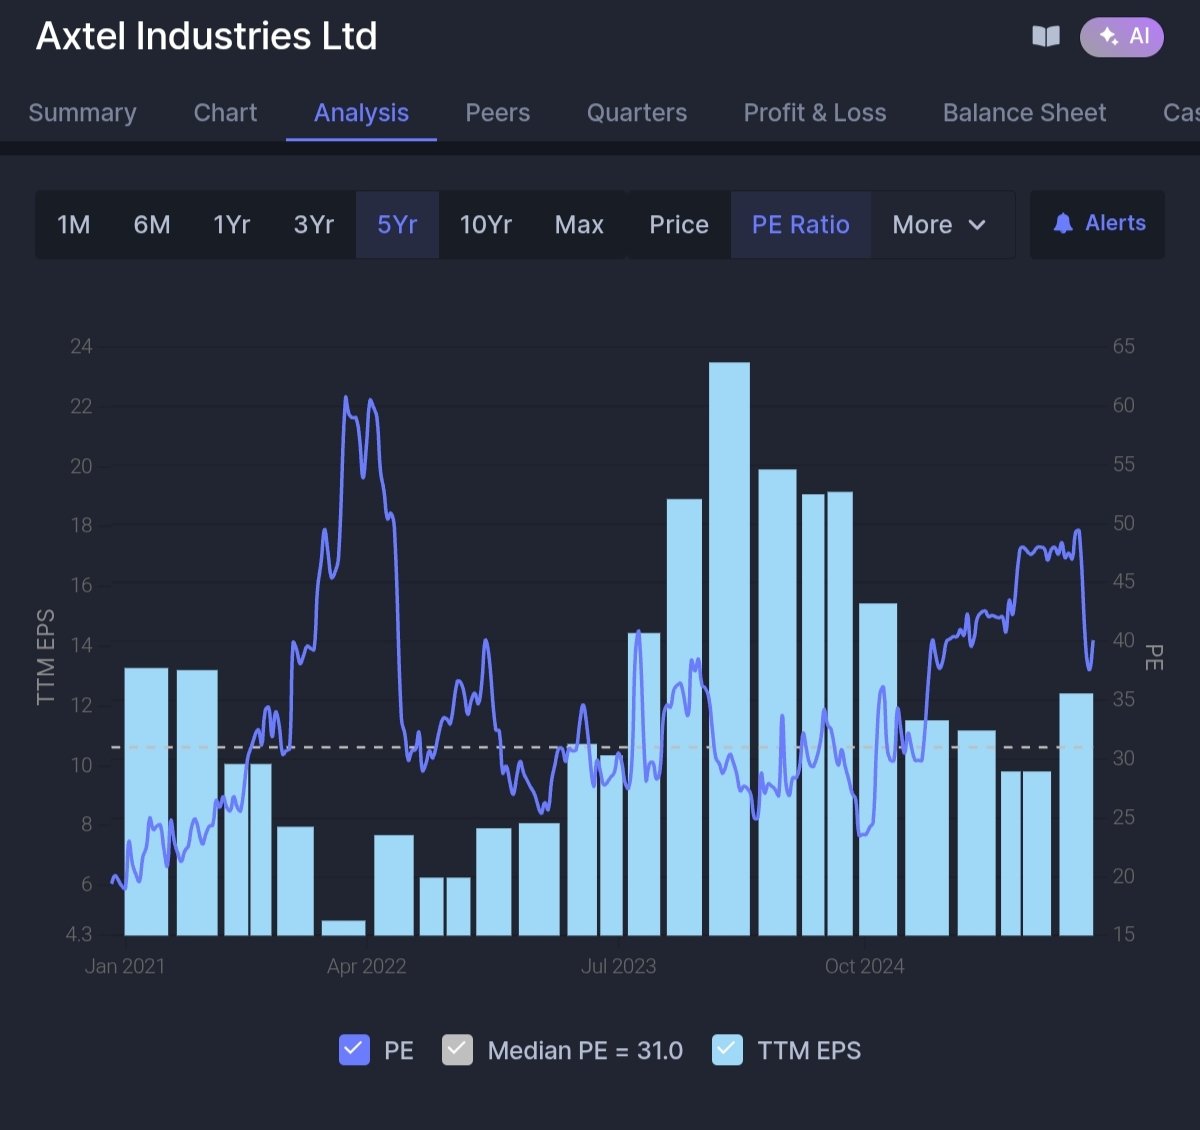This screenshot has width=1200, height=1130.
Task: Click the bell Alerts button
Action: [1098, 224]
